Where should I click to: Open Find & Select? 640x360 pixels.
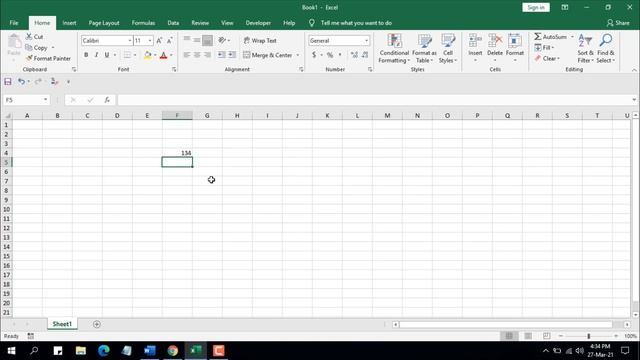[x=605, y=49]
